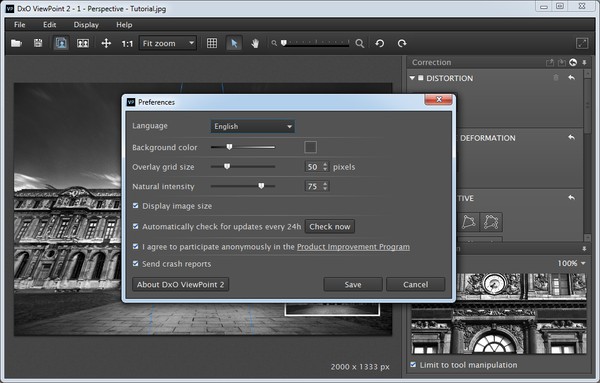The height and width of the screenshot is (383, 600).
Task: Click the large zoom-in magnifier icon
Action: point(359,43)
